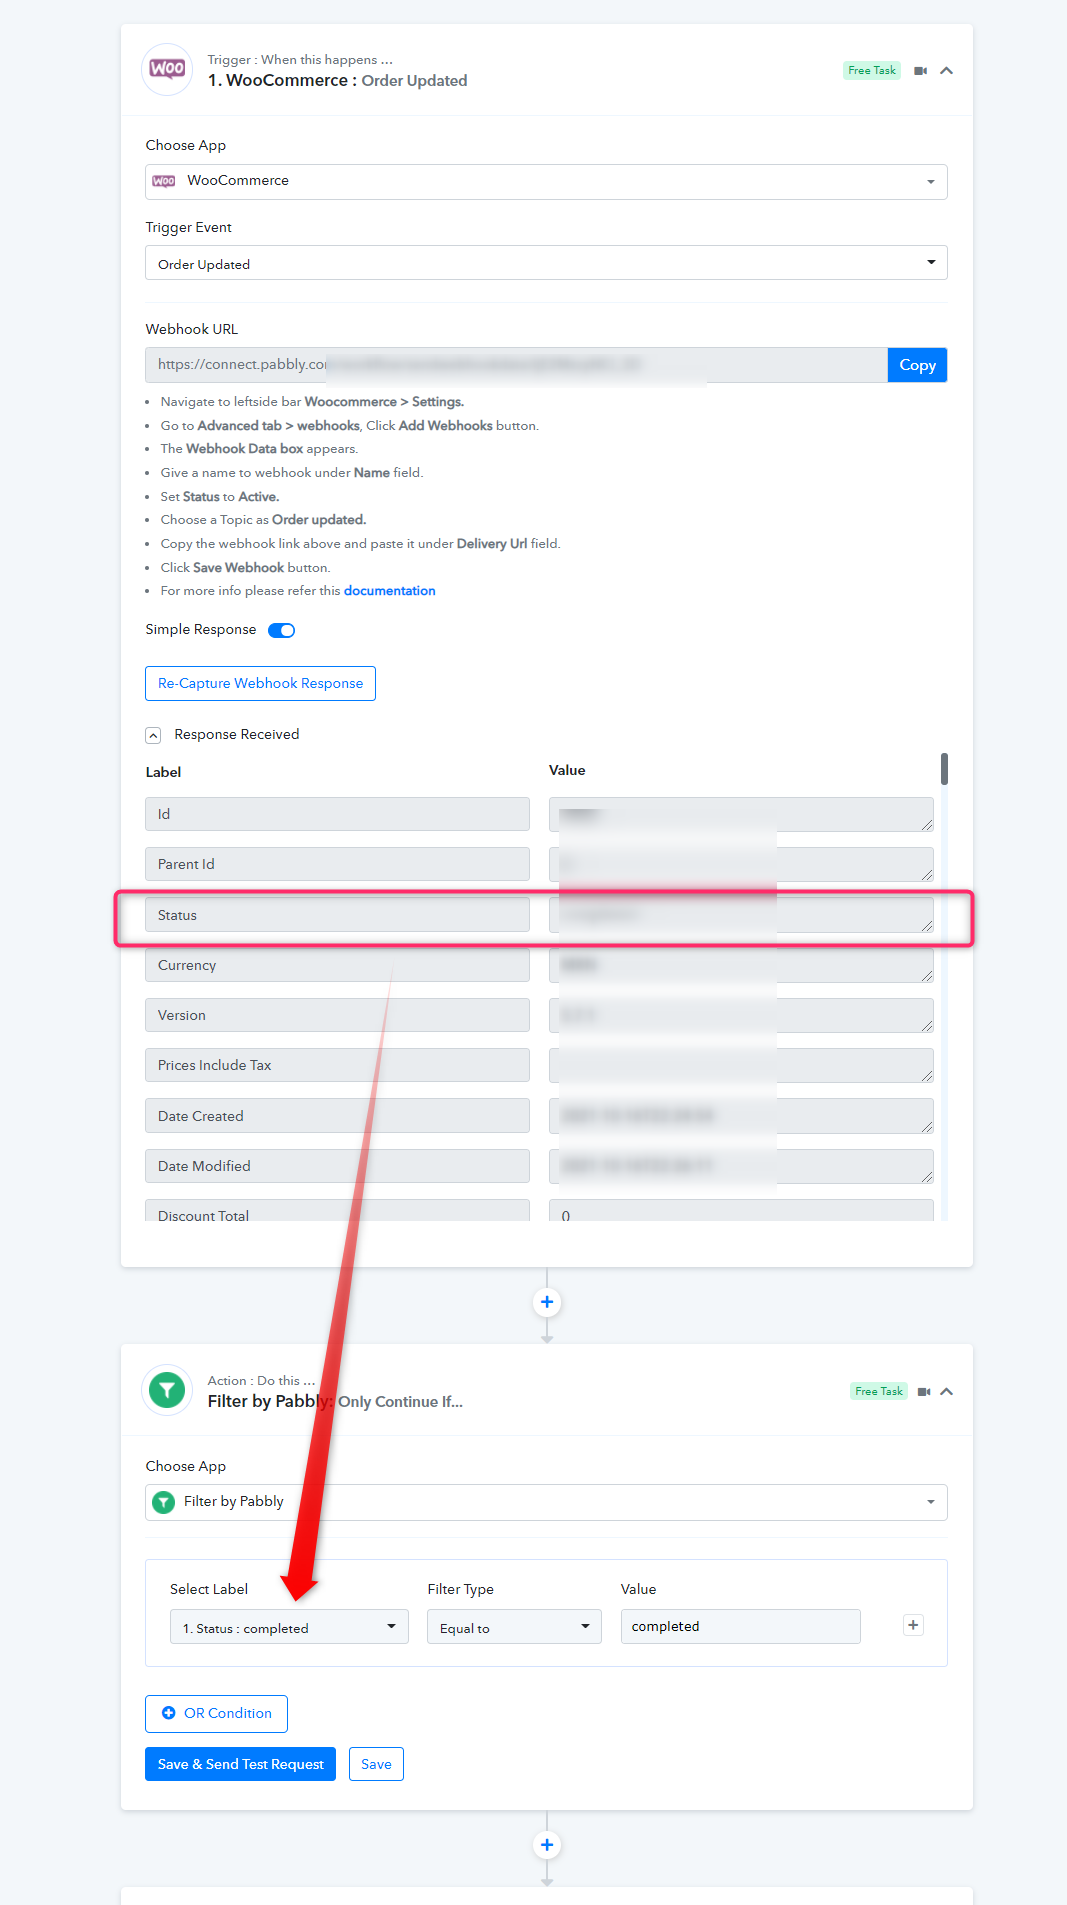
Task: Open the Trigger Event dropdown
Action: coord(546,263)
